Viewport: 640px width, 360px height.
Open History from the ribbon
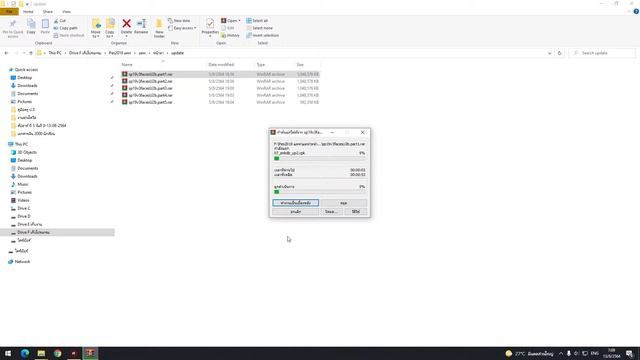(230, 36)
